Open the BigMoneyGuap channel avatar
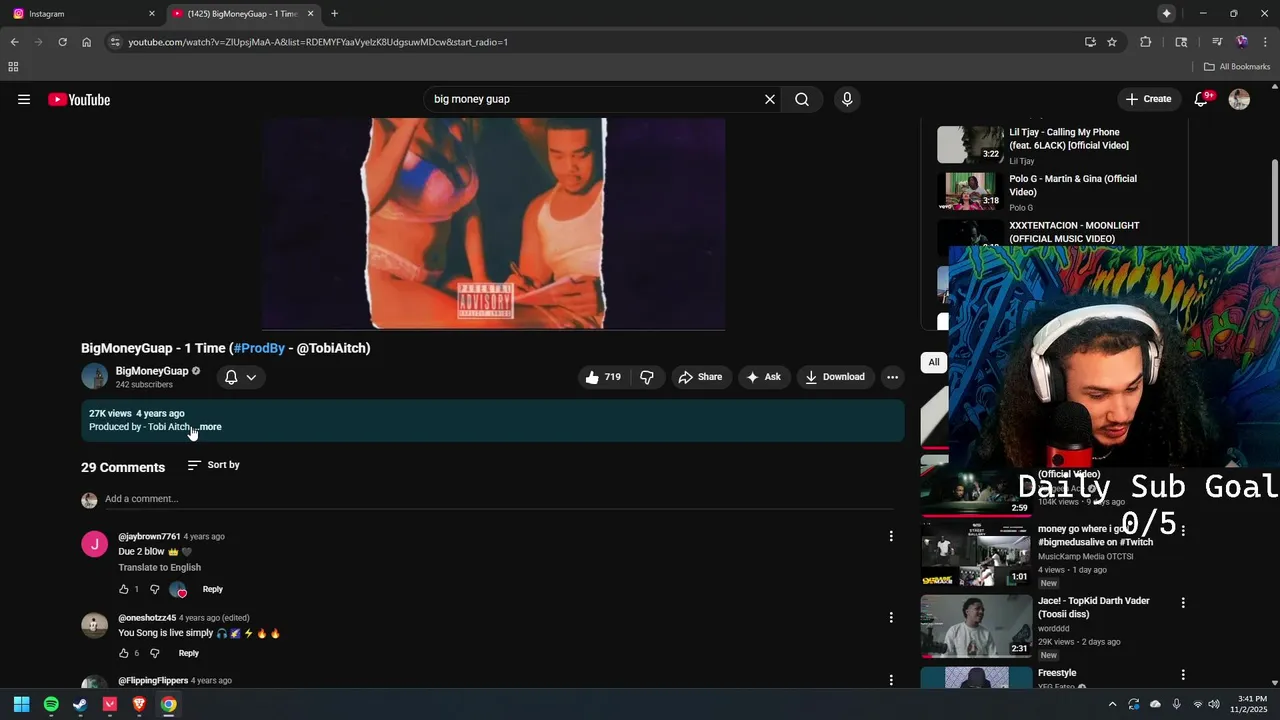 coord(94,376)
